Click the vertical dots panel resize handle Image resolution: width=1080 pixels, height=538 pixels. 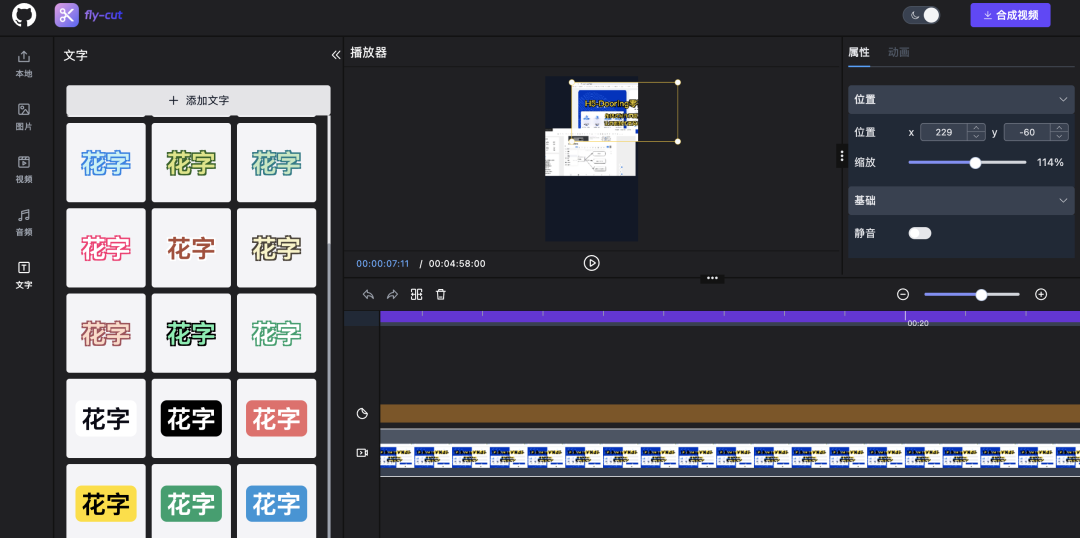click(842, 156)
